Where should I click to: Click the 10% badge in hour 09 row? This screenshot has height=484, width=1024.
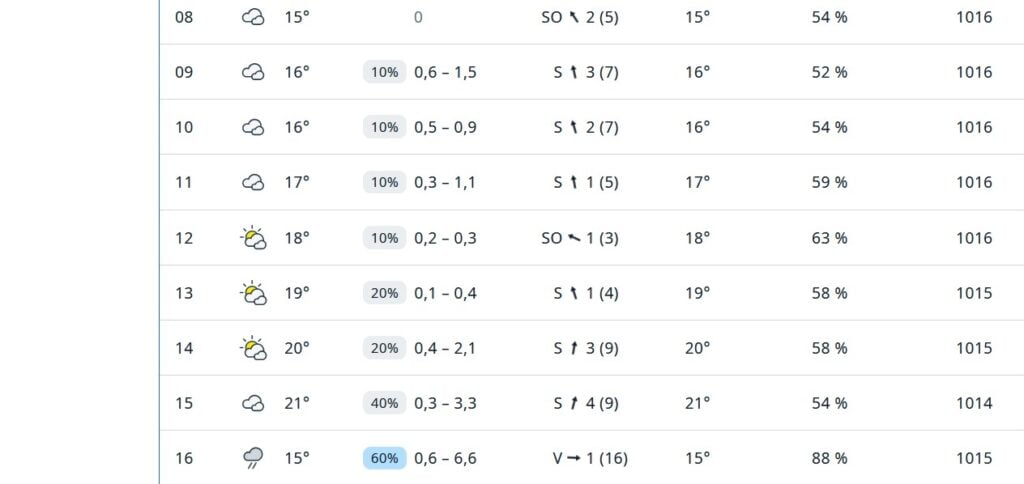pyautogui.click(x=385, y=72)
